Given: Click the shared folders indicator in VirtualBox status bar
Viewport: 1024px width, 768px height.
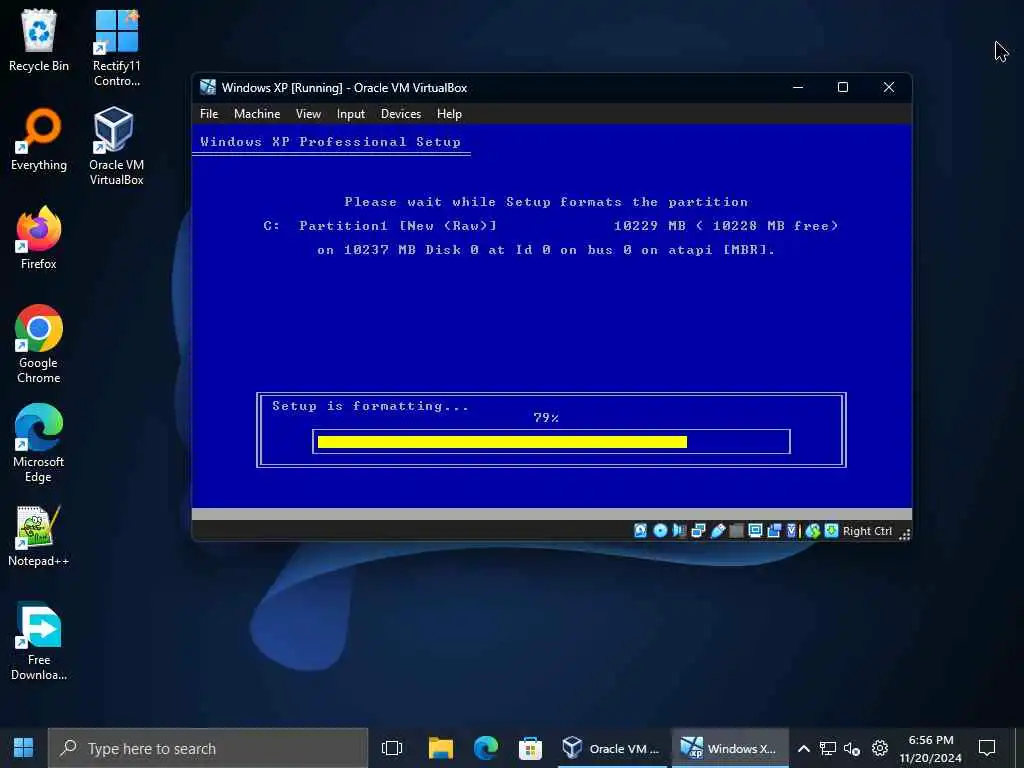Looking at the screenshot, I should [x=736, y=531].
